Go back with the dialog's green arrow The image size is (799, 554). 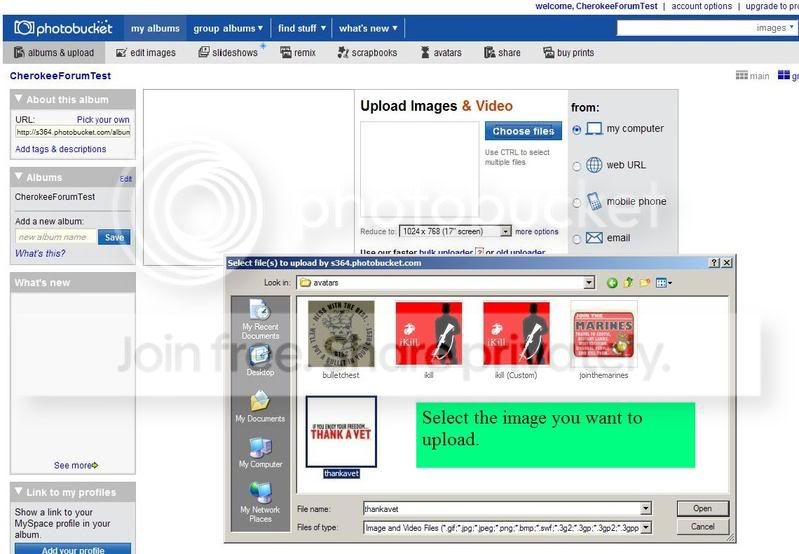pos(612,283)
